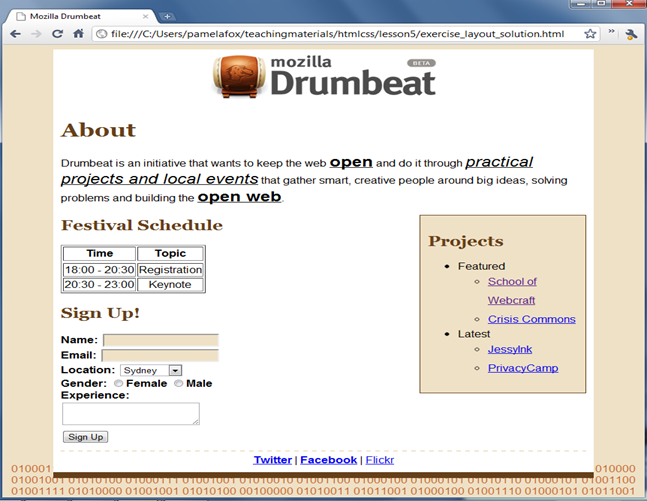Screen dimensions: 647x501
Task: Click the Festival Schedule heading
Action: (x=142, y=225)
